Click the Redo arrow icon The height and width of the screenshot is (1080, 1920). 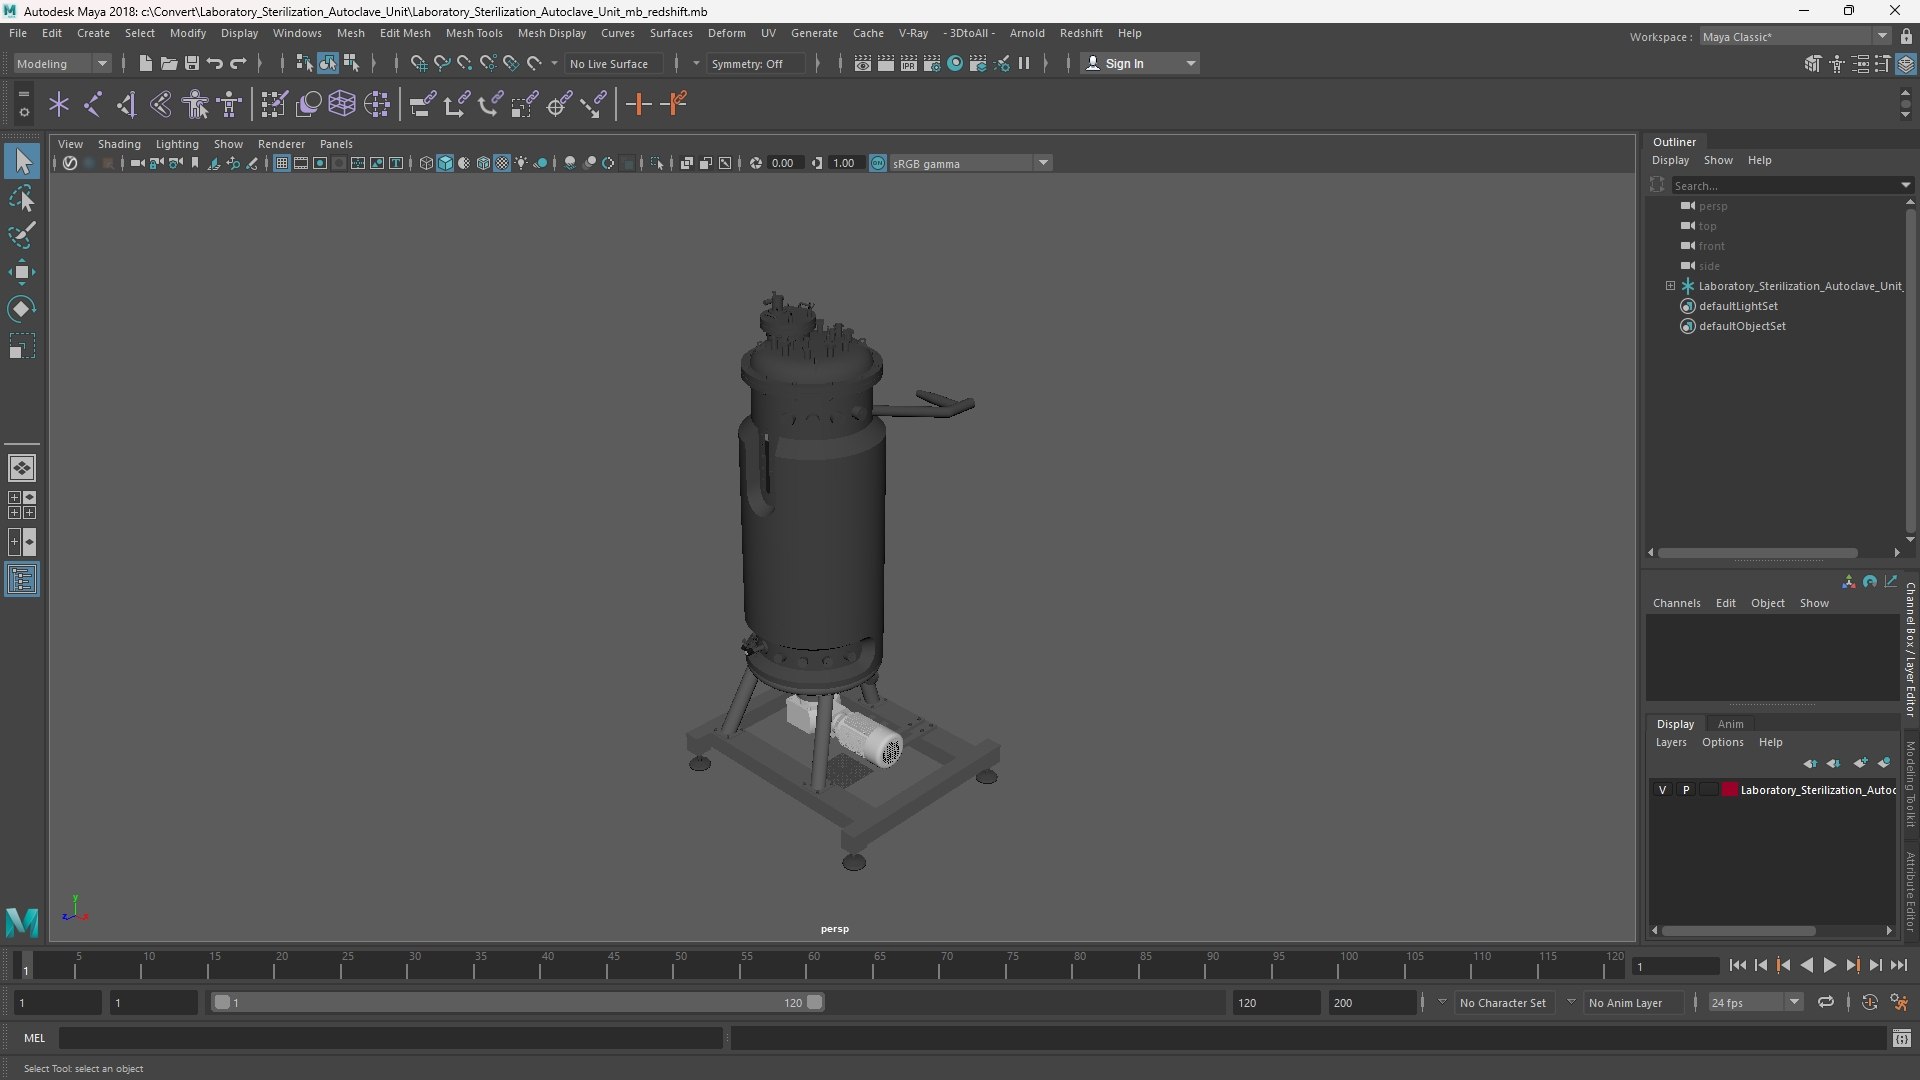point(238,63)
